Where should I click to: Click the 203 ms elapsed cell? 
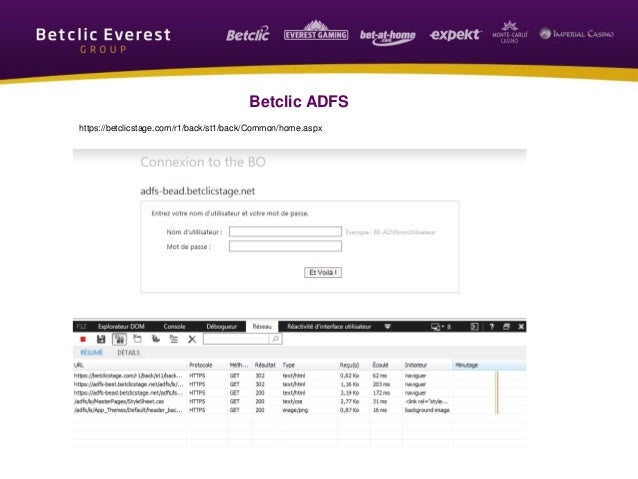pos(381,384)
